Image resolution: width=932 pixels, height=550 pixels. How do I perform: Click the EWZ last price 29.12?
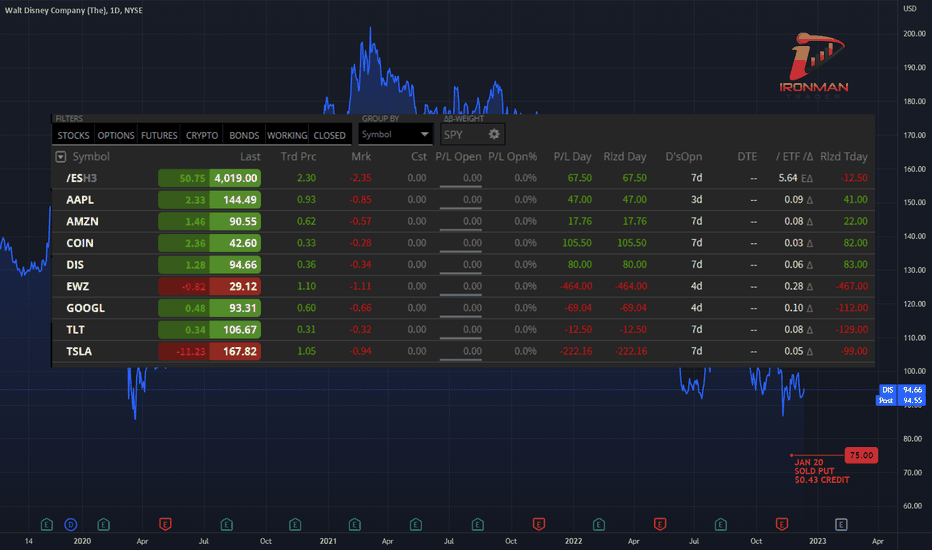[235, 287]
